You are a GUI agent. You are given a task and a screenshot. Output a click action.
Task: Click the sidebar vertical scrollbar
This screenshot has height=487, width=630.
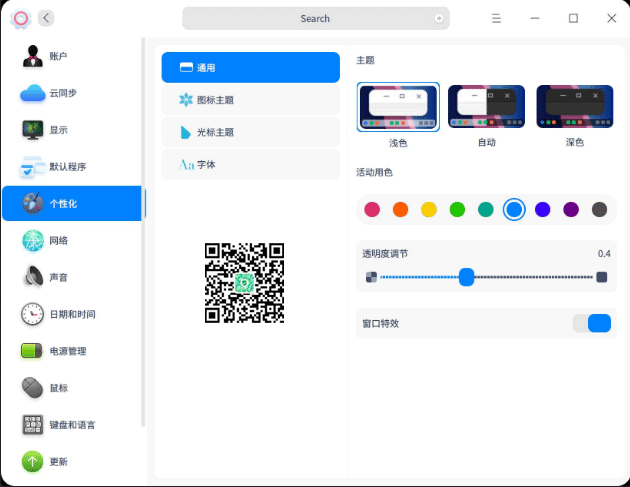click(143, 232)
